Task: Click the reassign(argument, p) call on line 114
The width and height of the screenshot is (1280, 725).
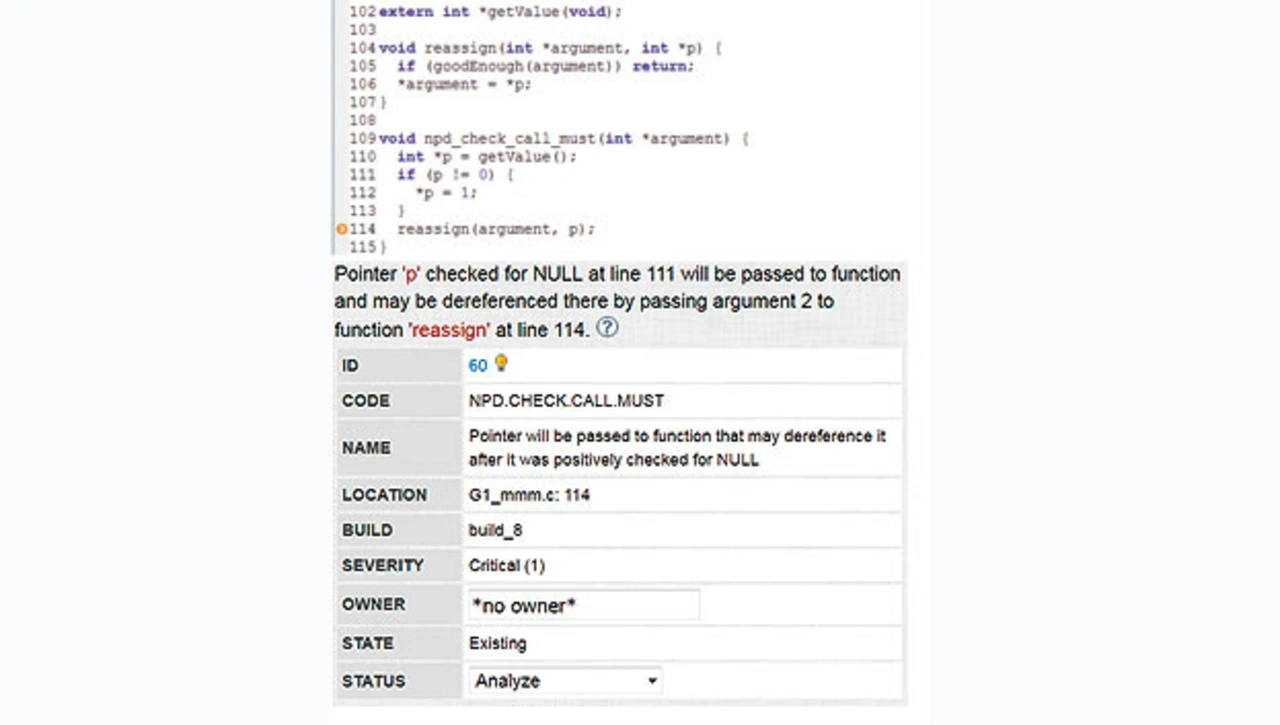Action: pyautogui.click(x=495, y=230)
